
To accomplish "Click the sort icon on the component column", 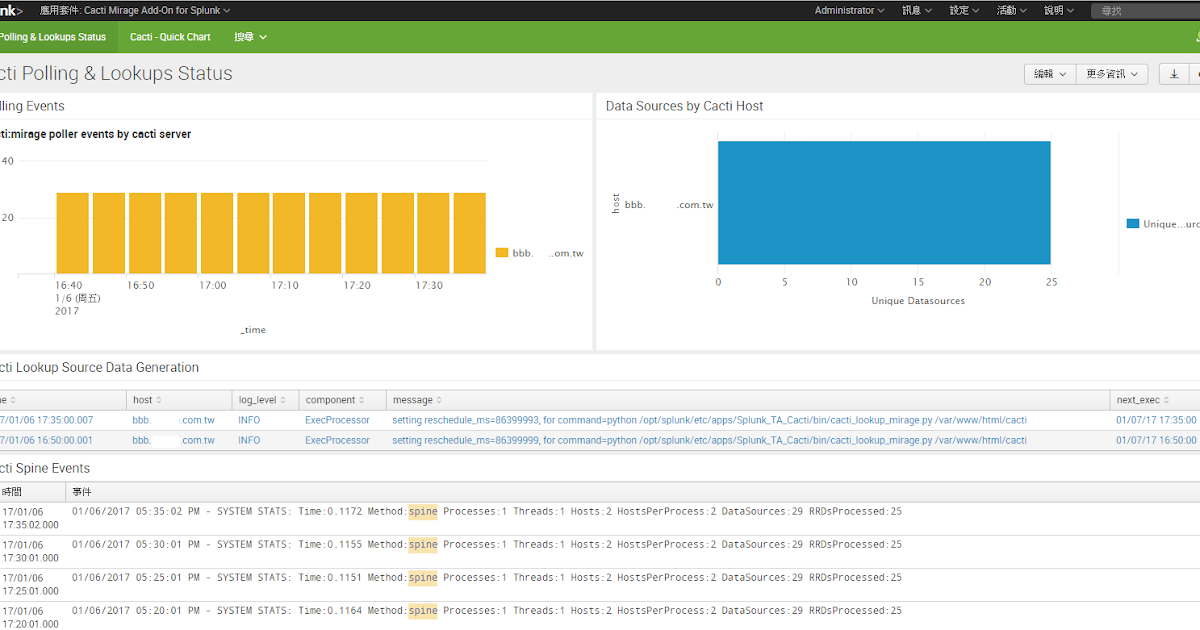I will [363, 399].
